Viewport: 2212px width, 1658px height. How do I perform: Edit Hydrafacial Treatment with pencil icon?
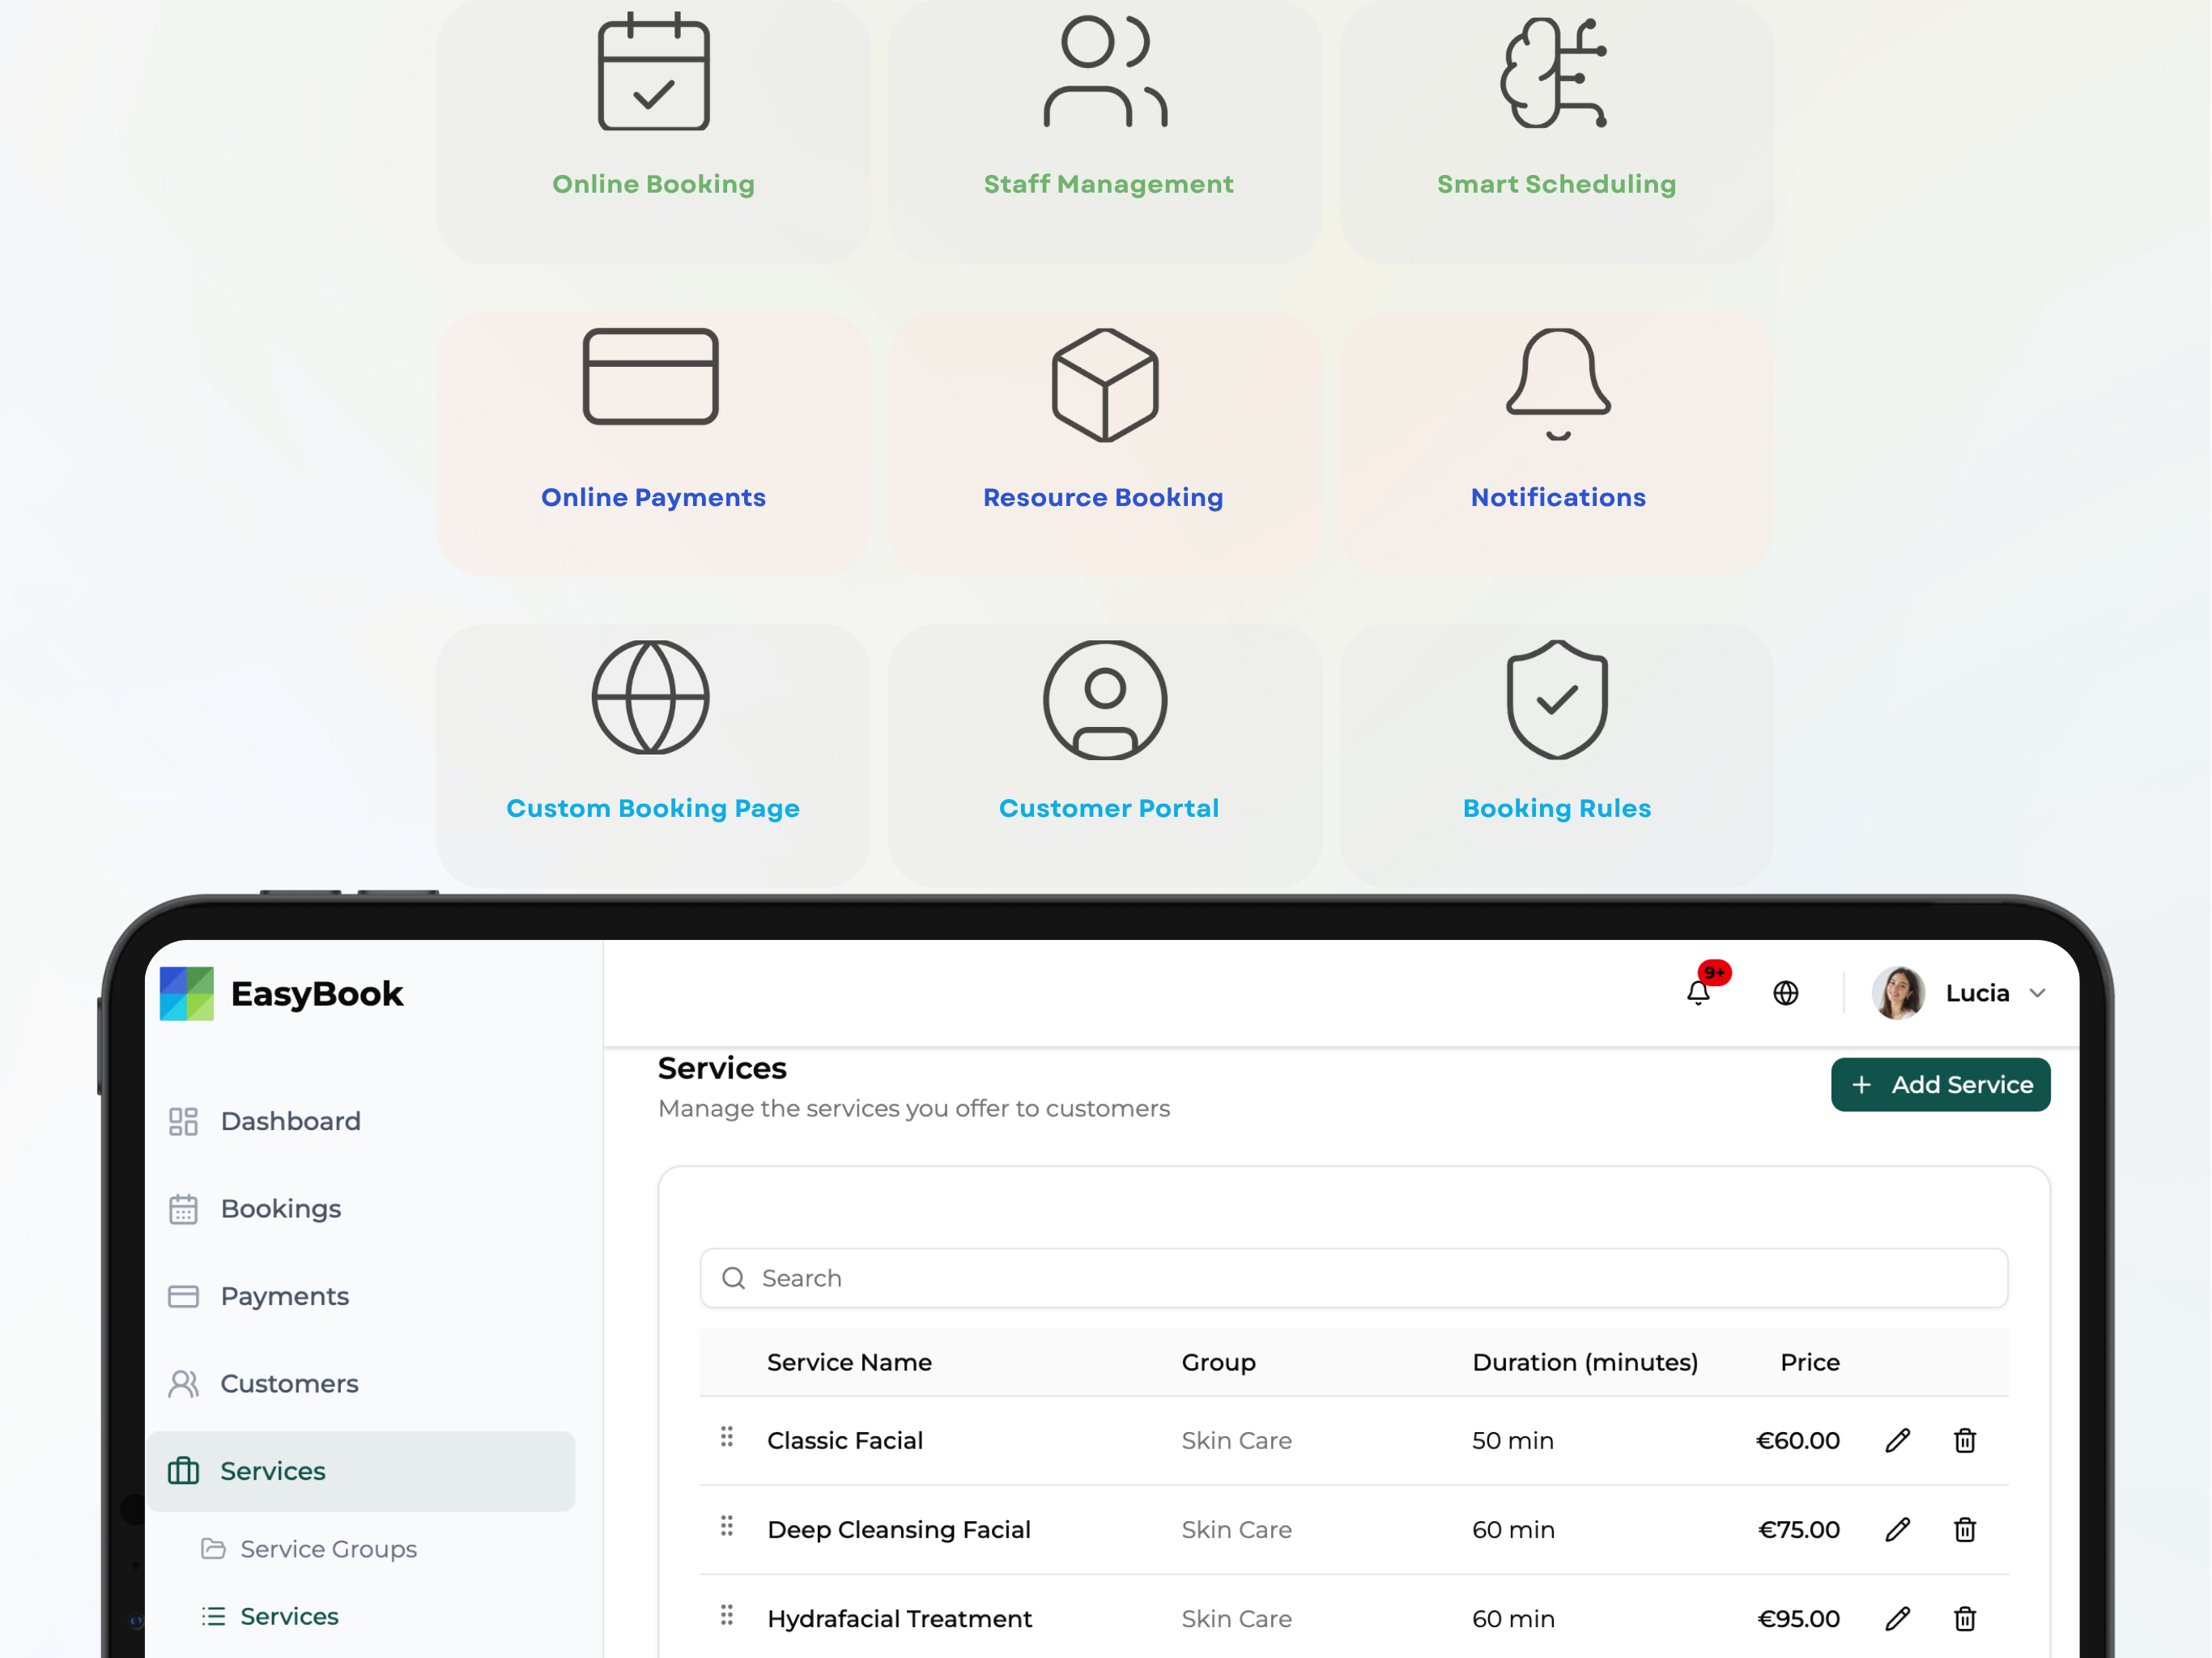click(1897, 1618)
